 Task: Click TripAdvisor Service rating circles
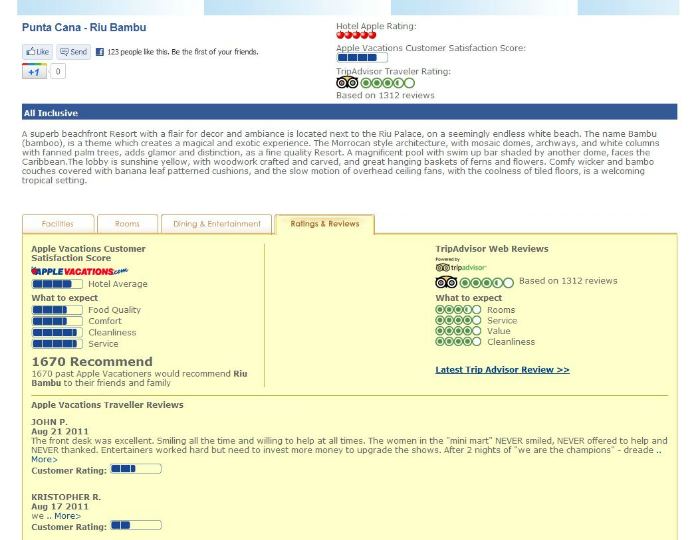pyautogui.click(x=458, y=320)
